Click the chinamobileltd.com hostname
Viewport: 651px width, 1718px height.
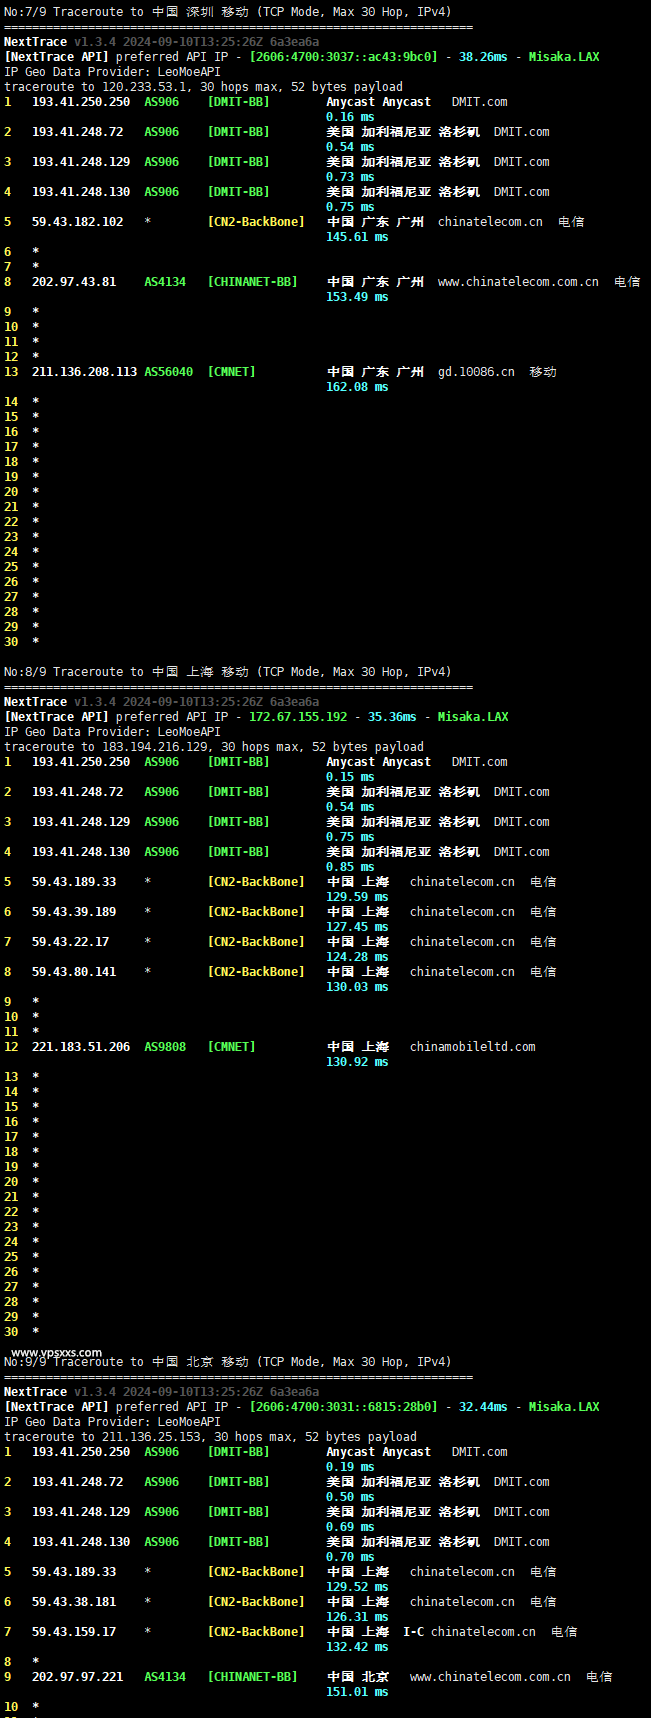(472, 1047)
